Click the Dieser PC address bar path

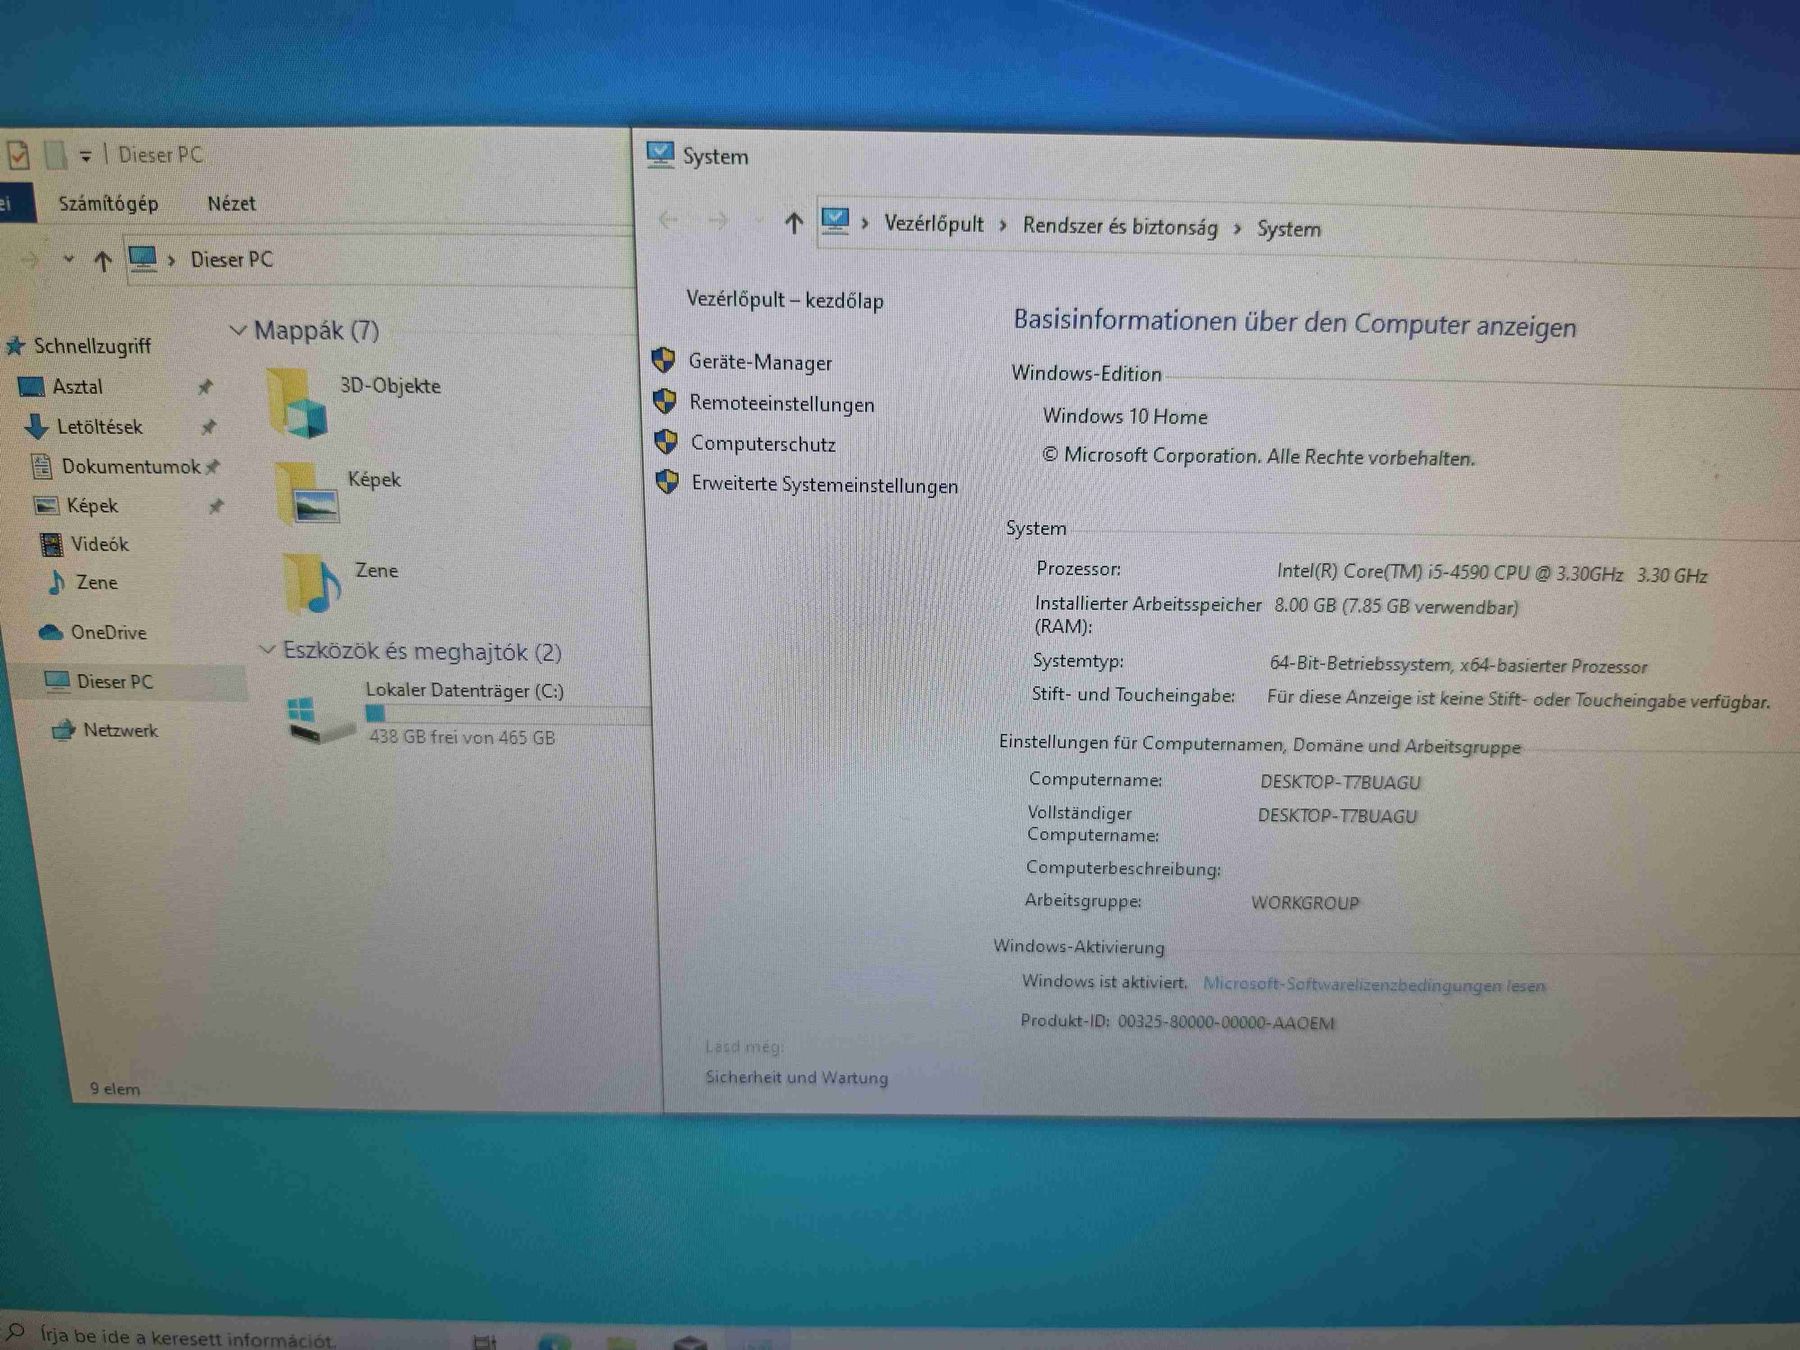click(231, 260)
